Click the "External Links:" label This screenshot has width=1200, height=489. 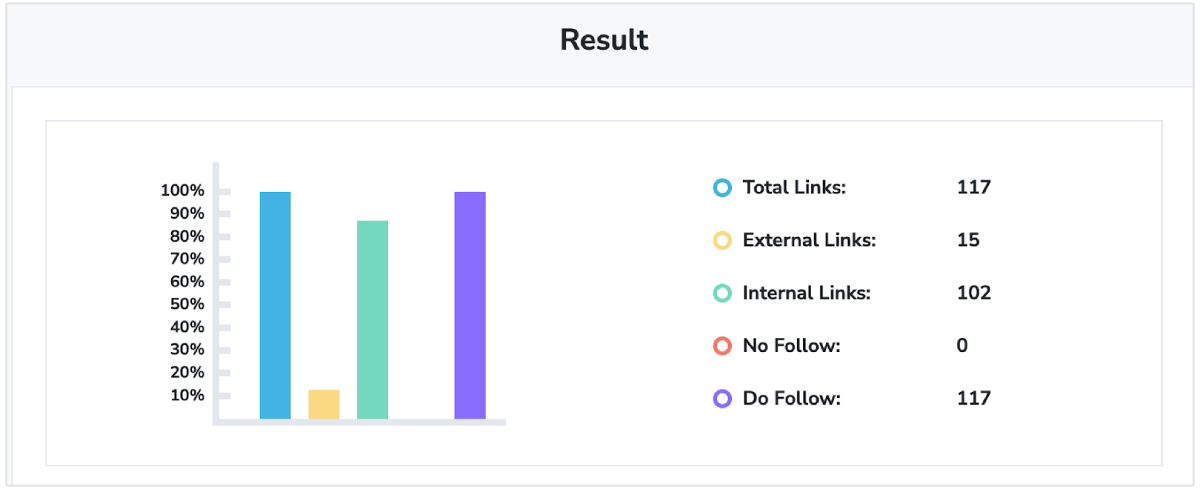coord(809,240)
